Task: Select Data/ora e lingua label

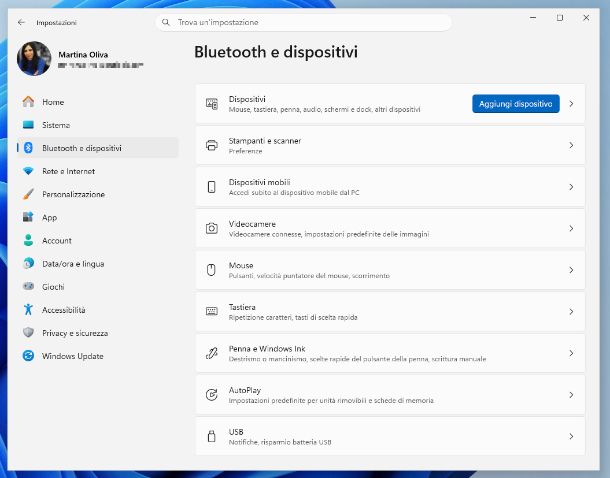Action: pyautogui.click(x=73, y=264)
